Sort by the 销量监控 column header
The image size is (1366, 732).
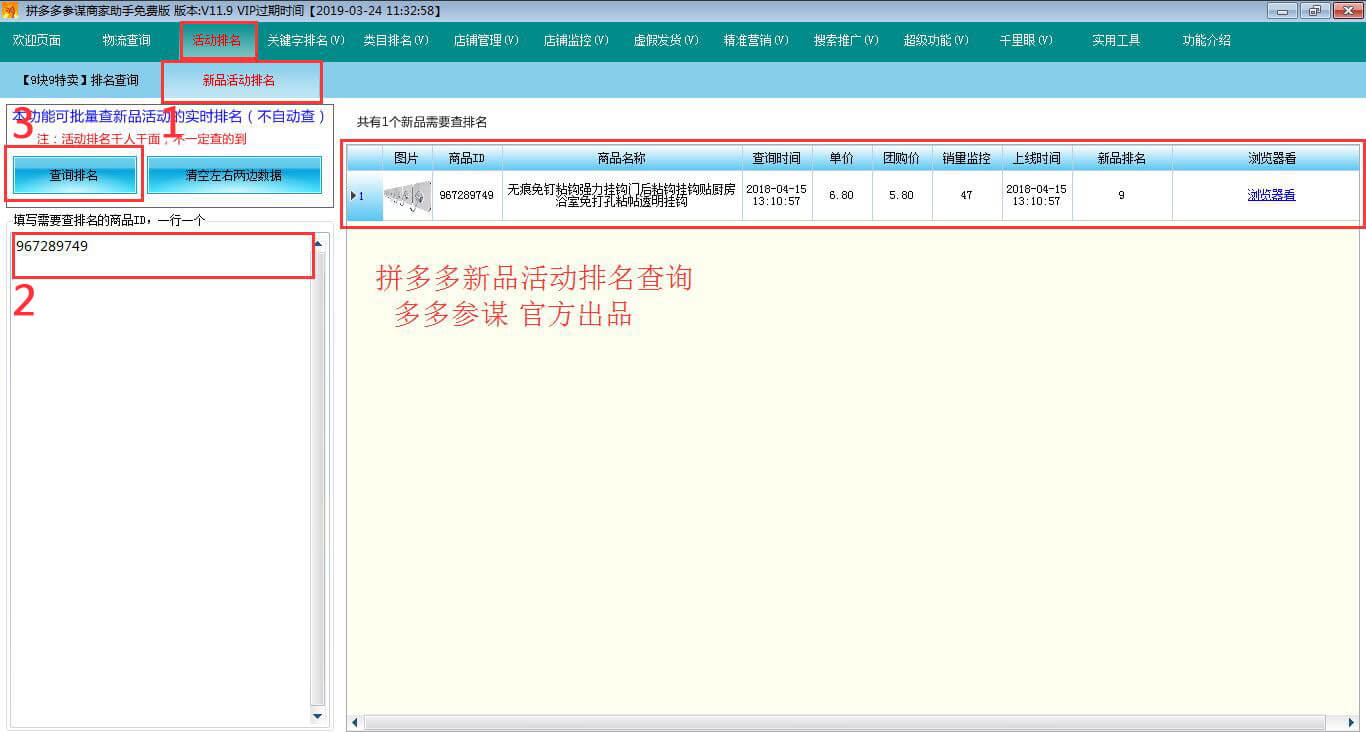[967, 158]
